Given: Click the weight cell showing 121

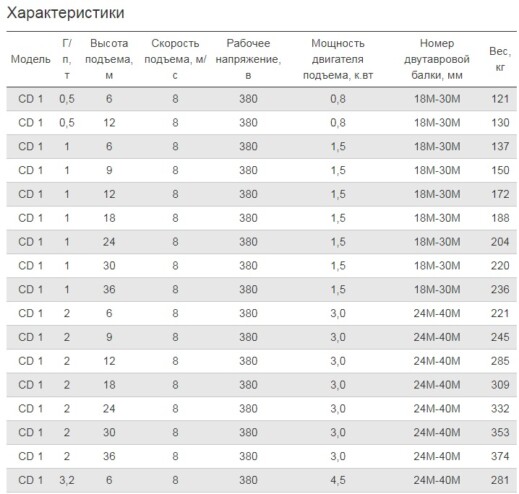Looking at the screenshot, I should pyautogui.click(x=500, y=99).
